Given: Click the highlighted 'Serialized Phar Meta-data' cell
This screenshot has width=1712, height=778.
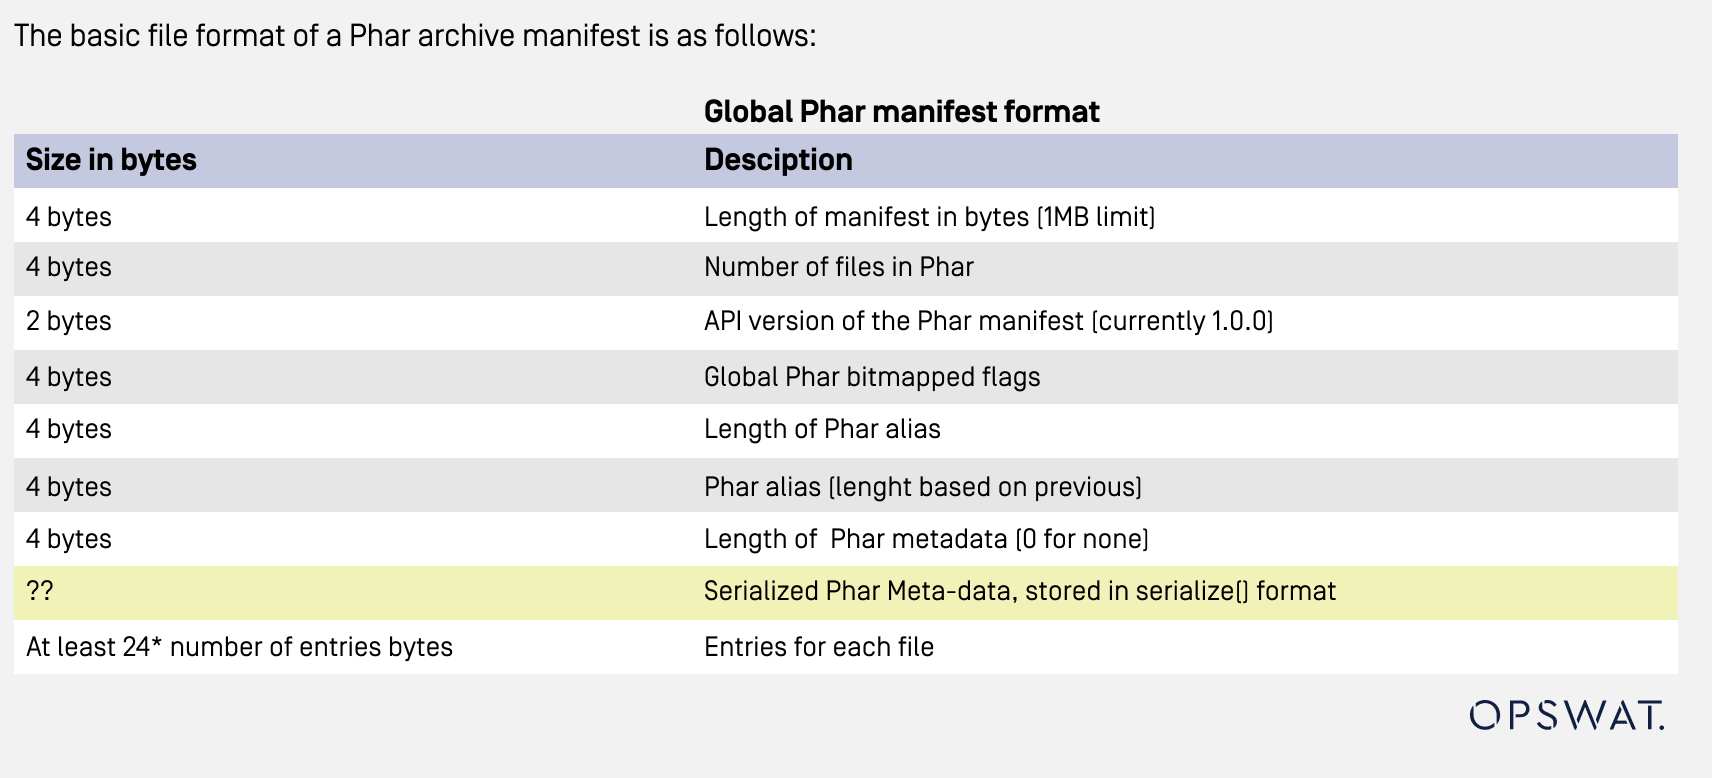Looking at the screenshot, I should click(1019, 591).
